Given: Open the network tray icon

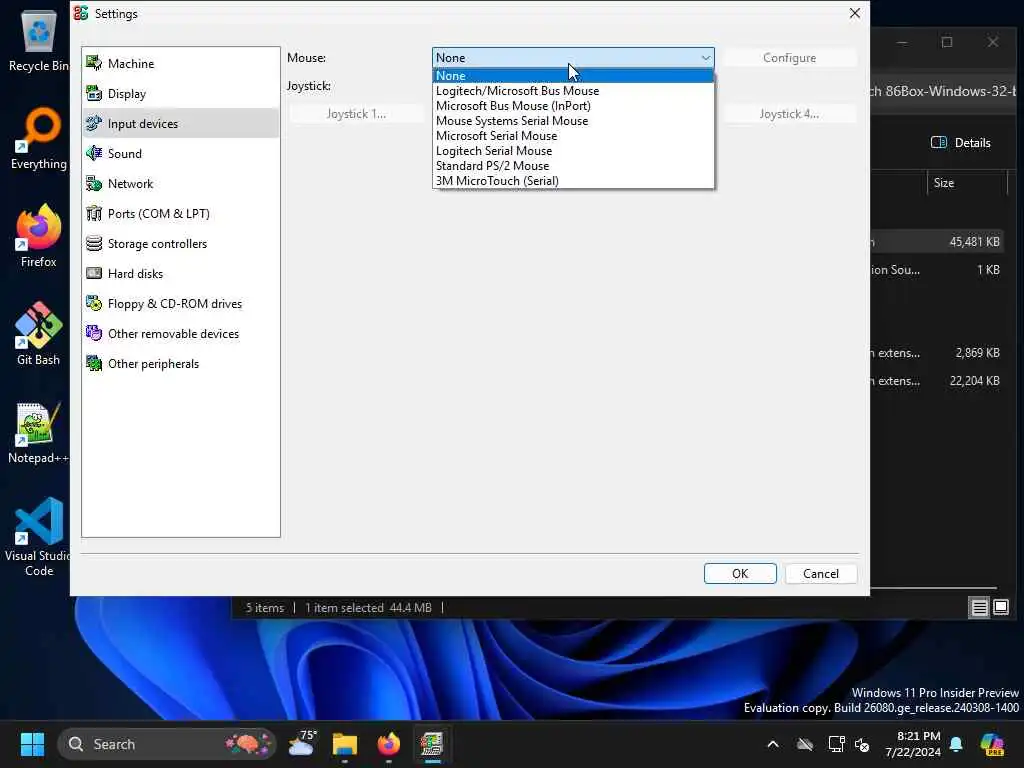Looking at the screenshot, I should coord(836,744).
